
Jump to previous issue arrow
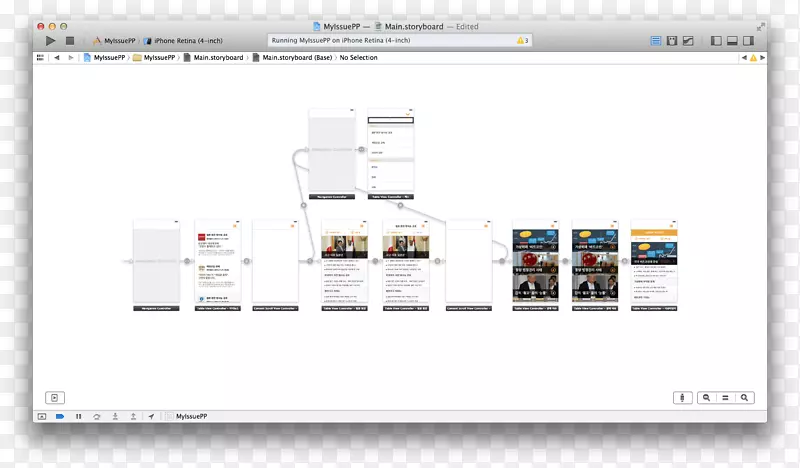[x=744, y=58]
